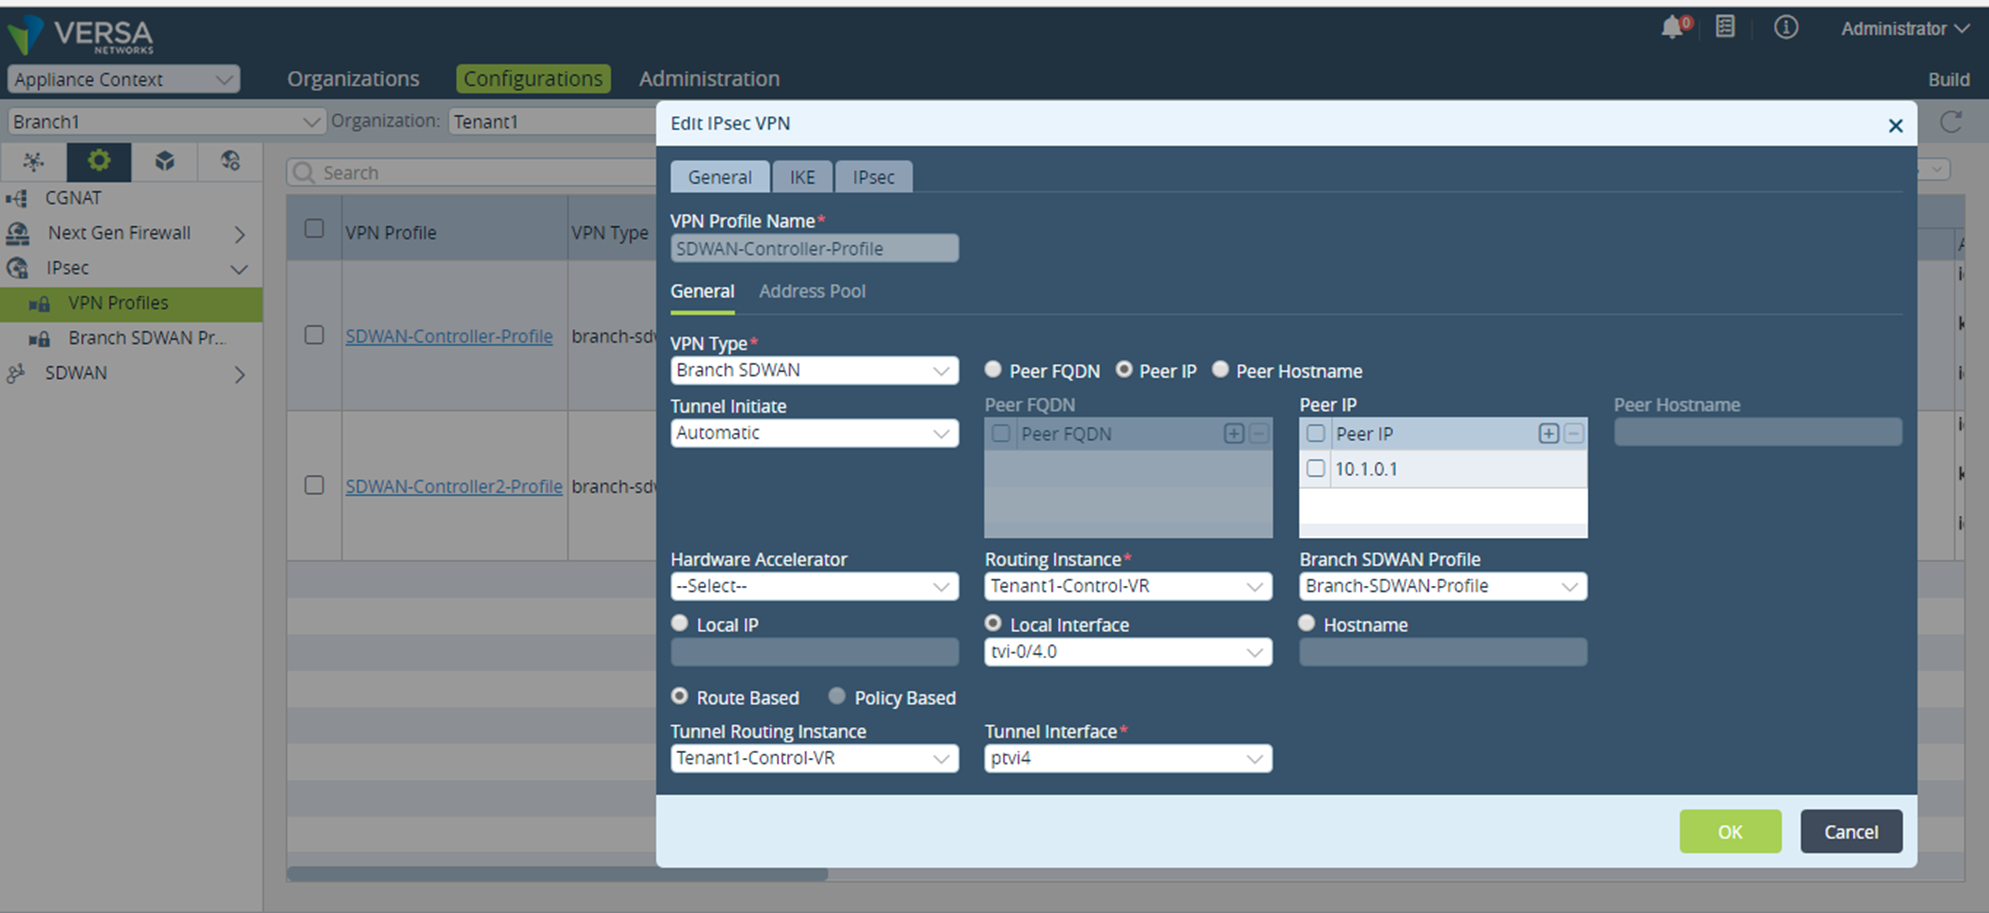Open the Branch1 appliance dropdown
Viewport: 1989px width, 913px height.
166,121
